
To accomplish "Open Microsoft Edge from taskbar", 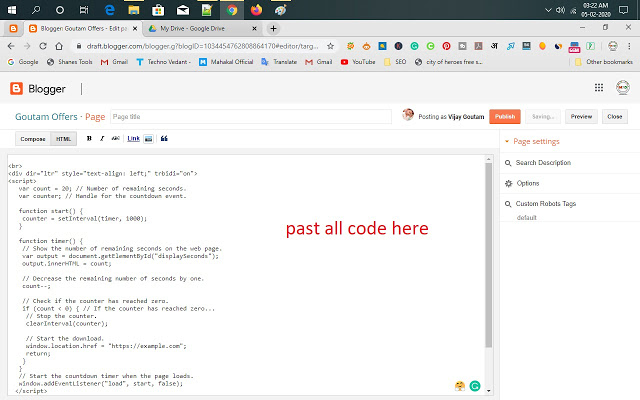I will click(109, 10).
